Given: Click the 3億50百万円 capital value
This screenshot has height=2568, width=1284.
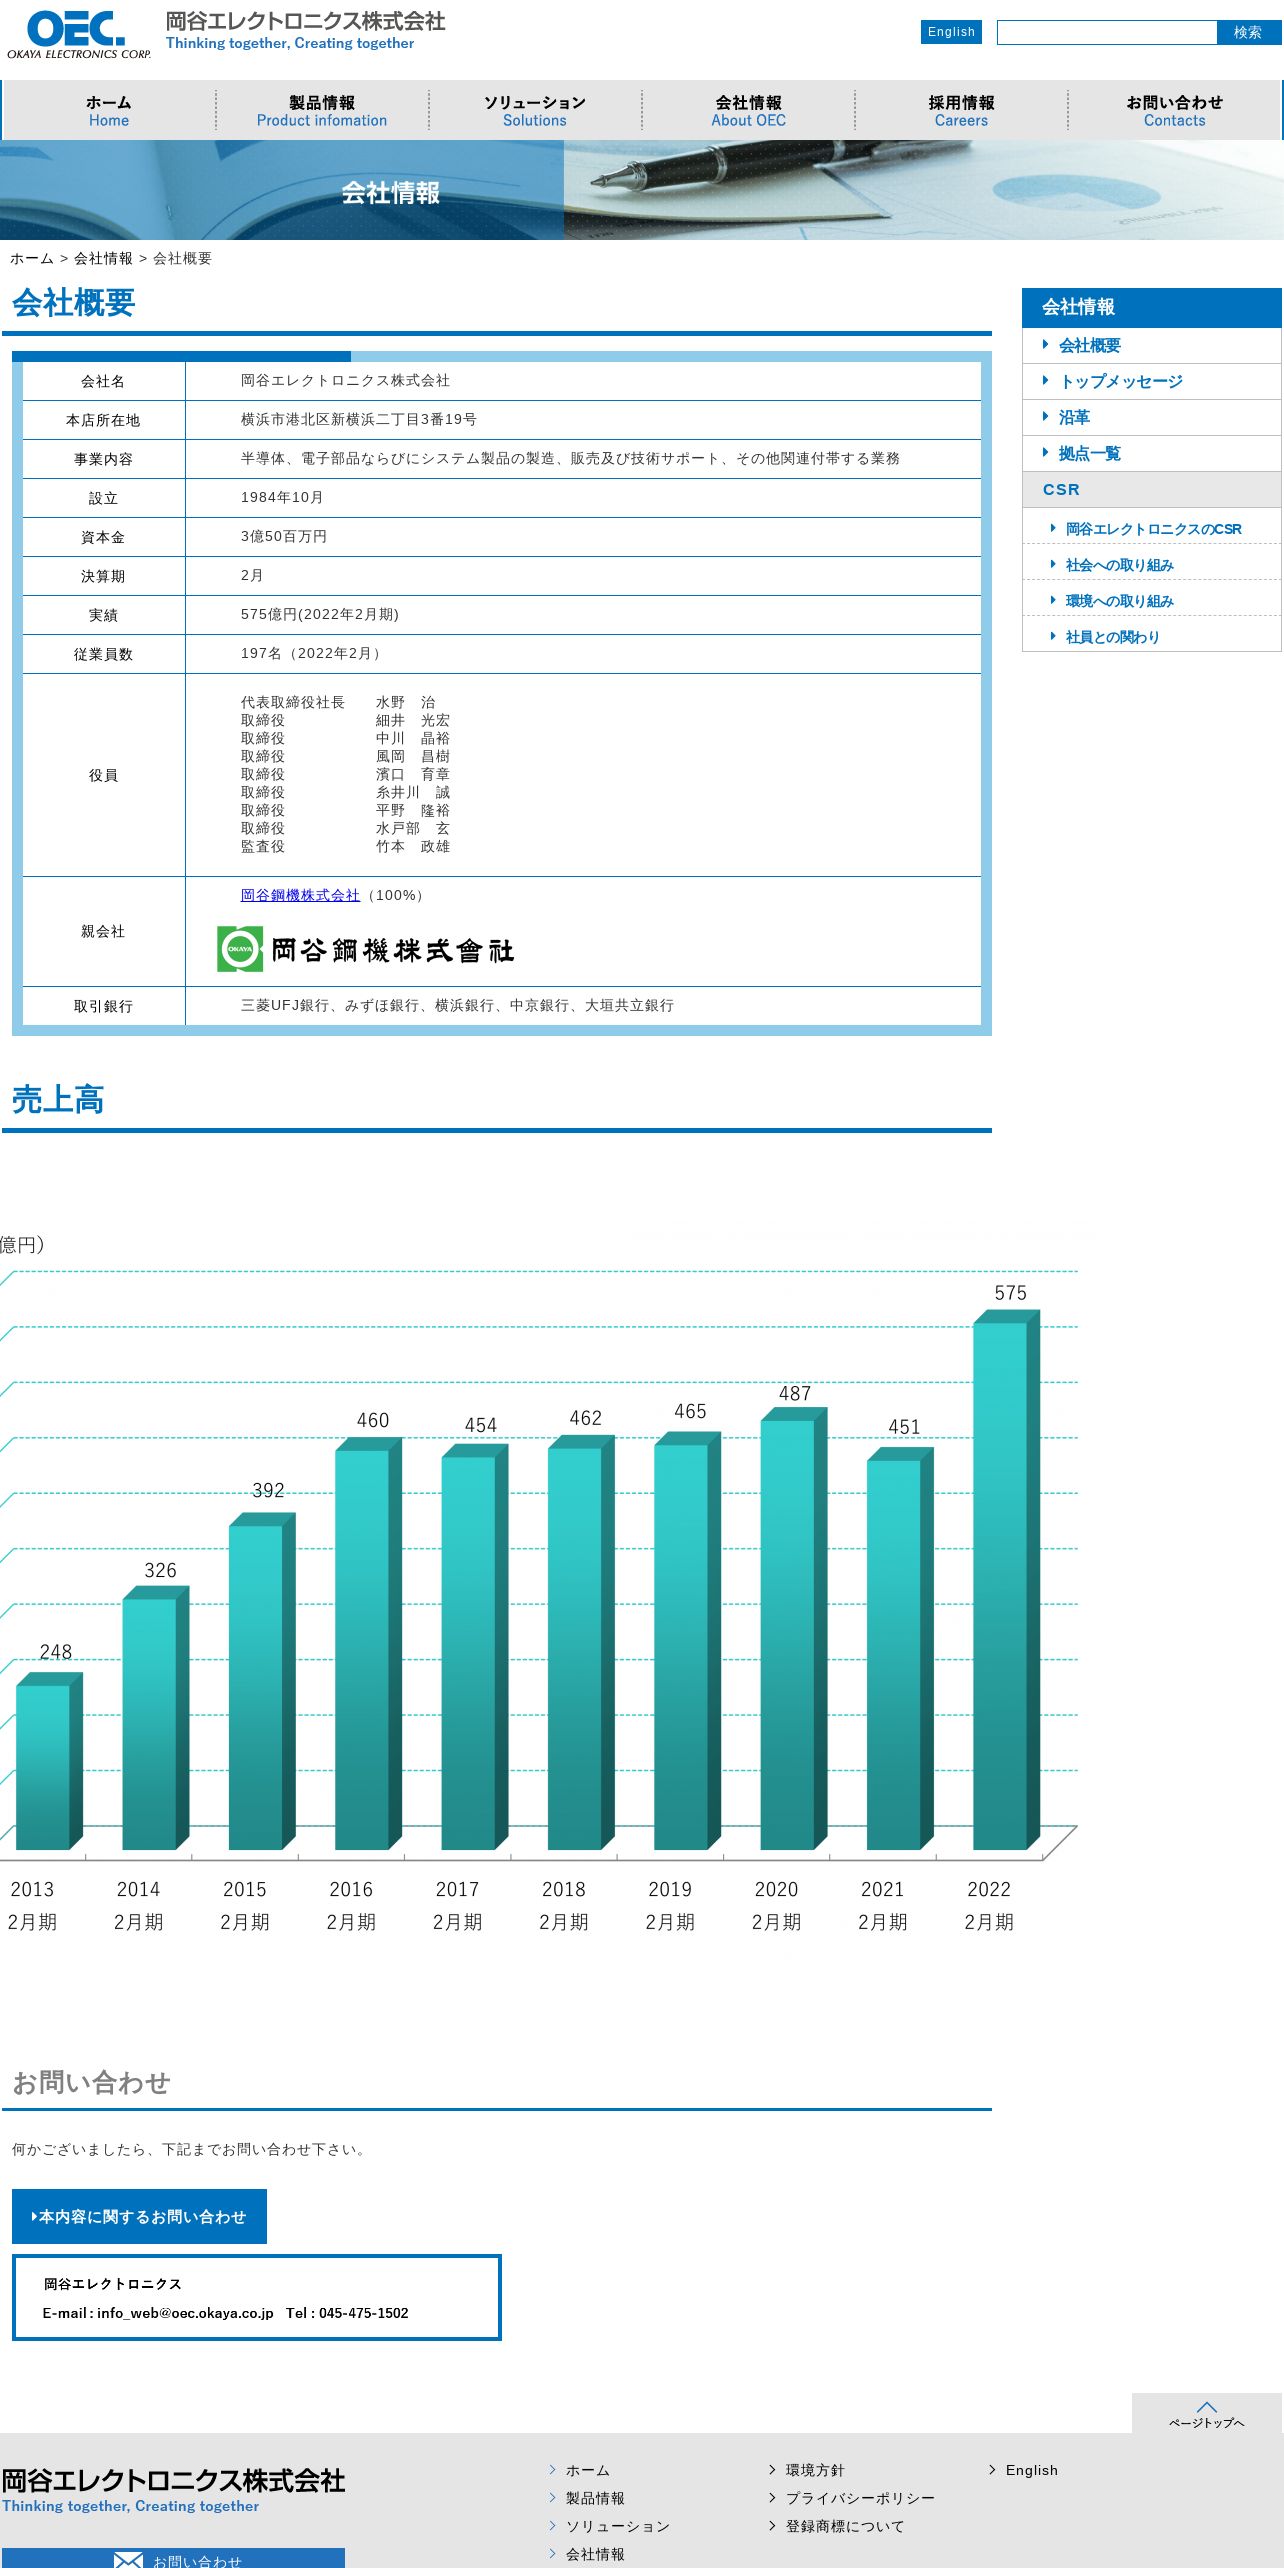Looking at the screenshot, I should tap(284, 536).
